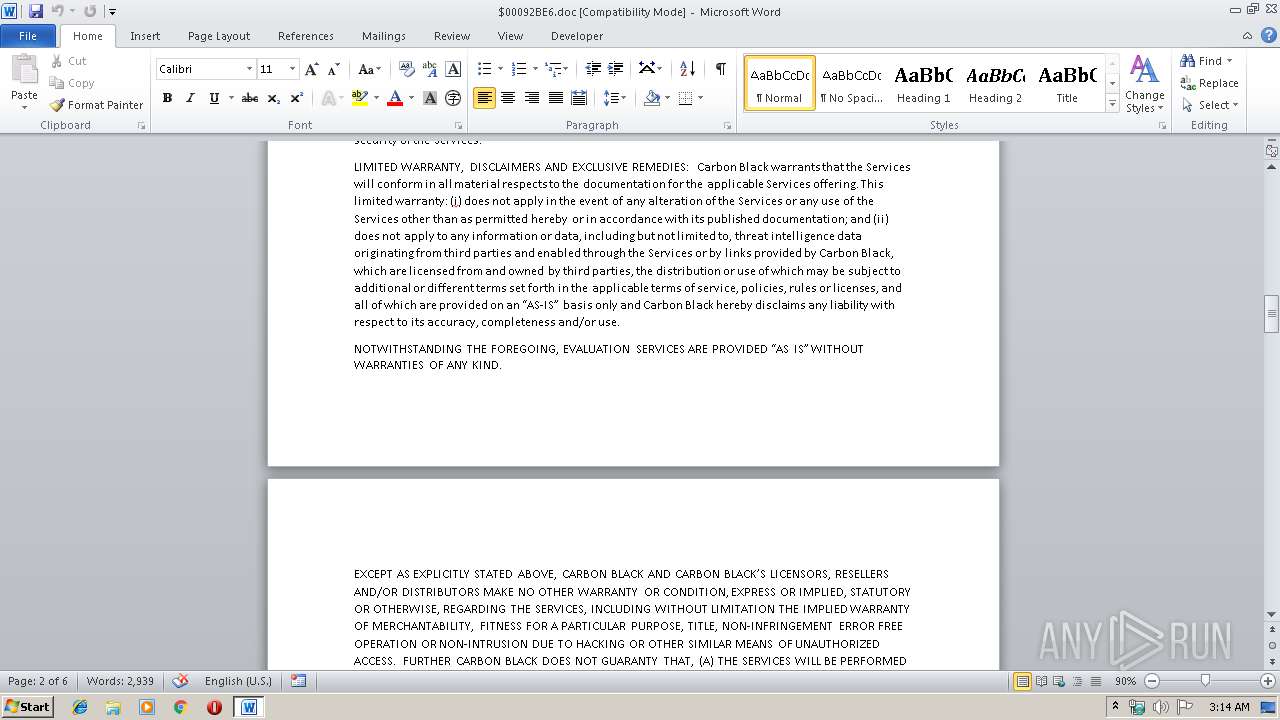This screenshot has height=720, width=1280.
Task: Open the font name dropdown
Action: coord(249,69)
